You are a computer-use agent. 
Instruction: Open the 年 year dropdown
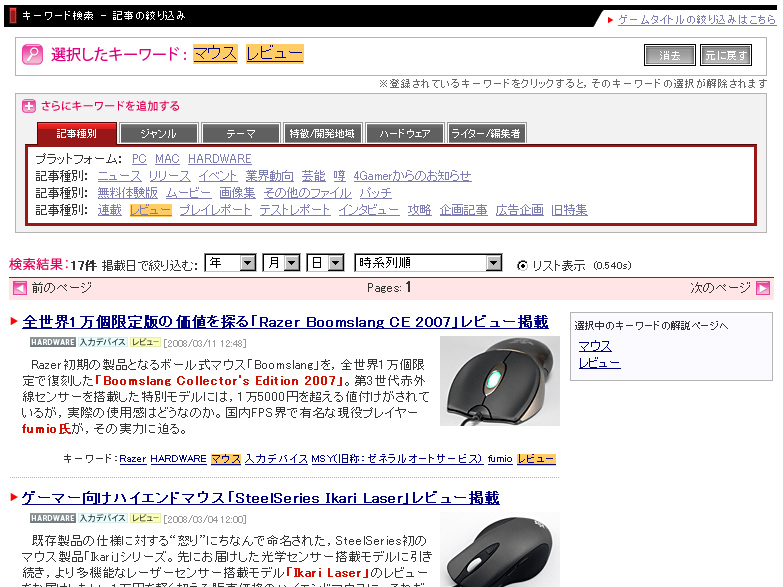(230, 263)
